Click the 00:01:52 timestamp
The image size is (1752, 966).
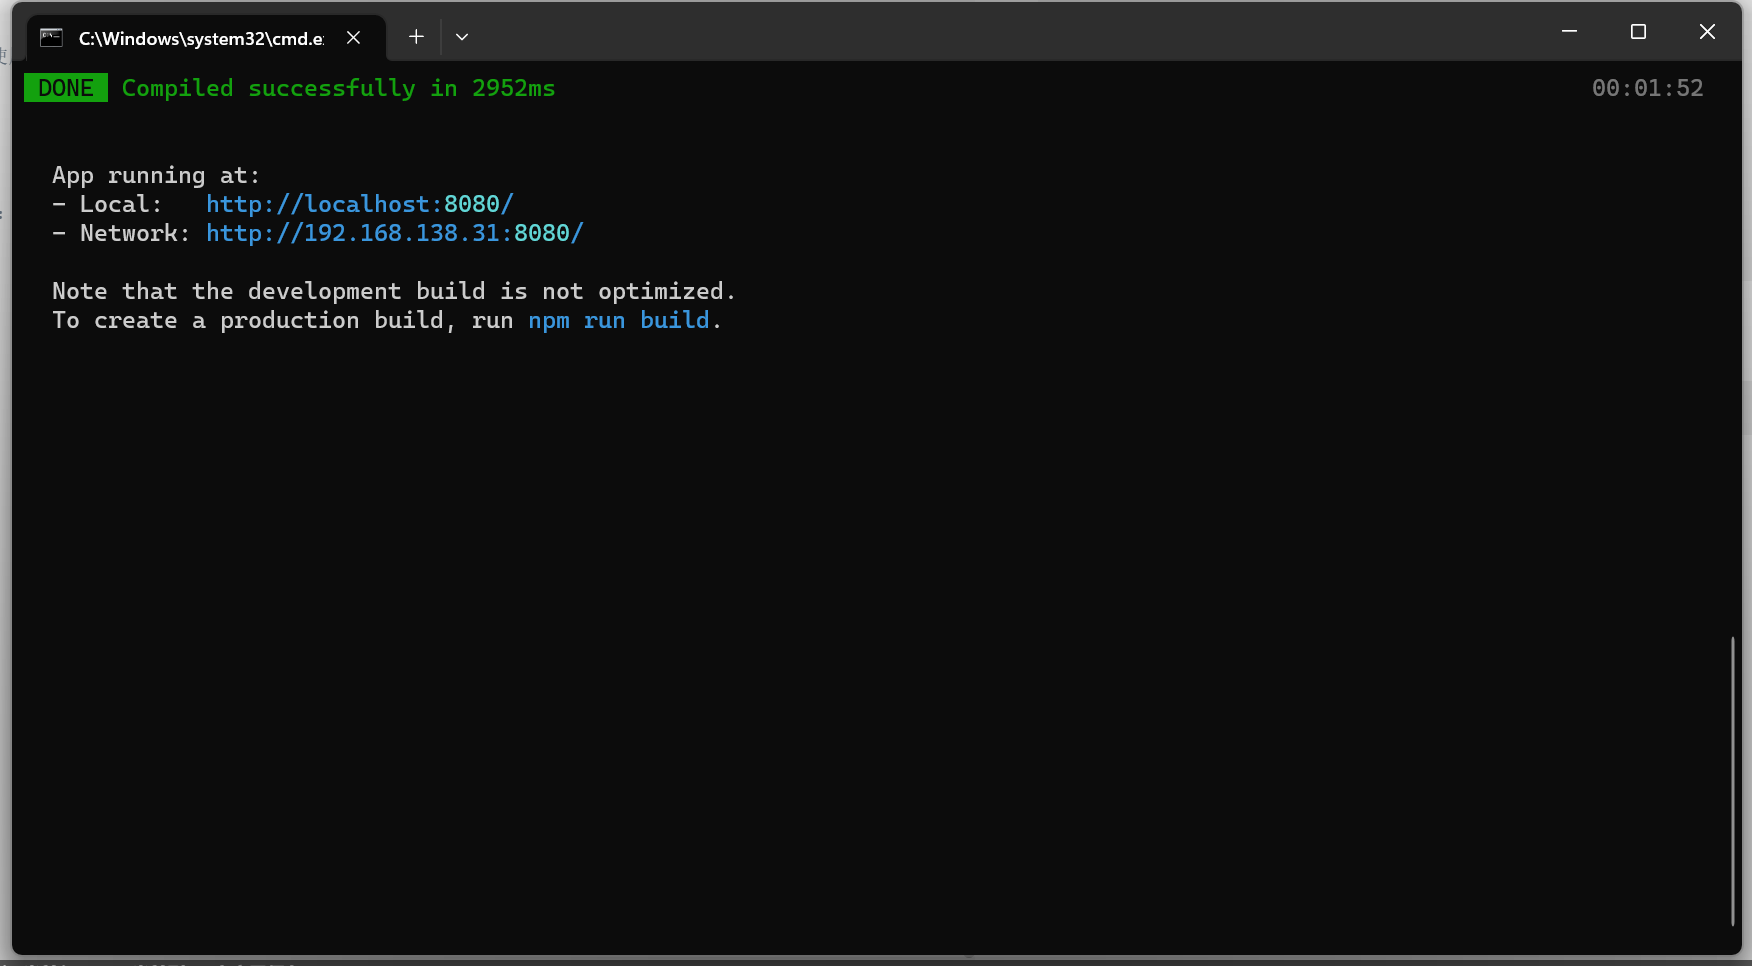tap(1647, 88)
